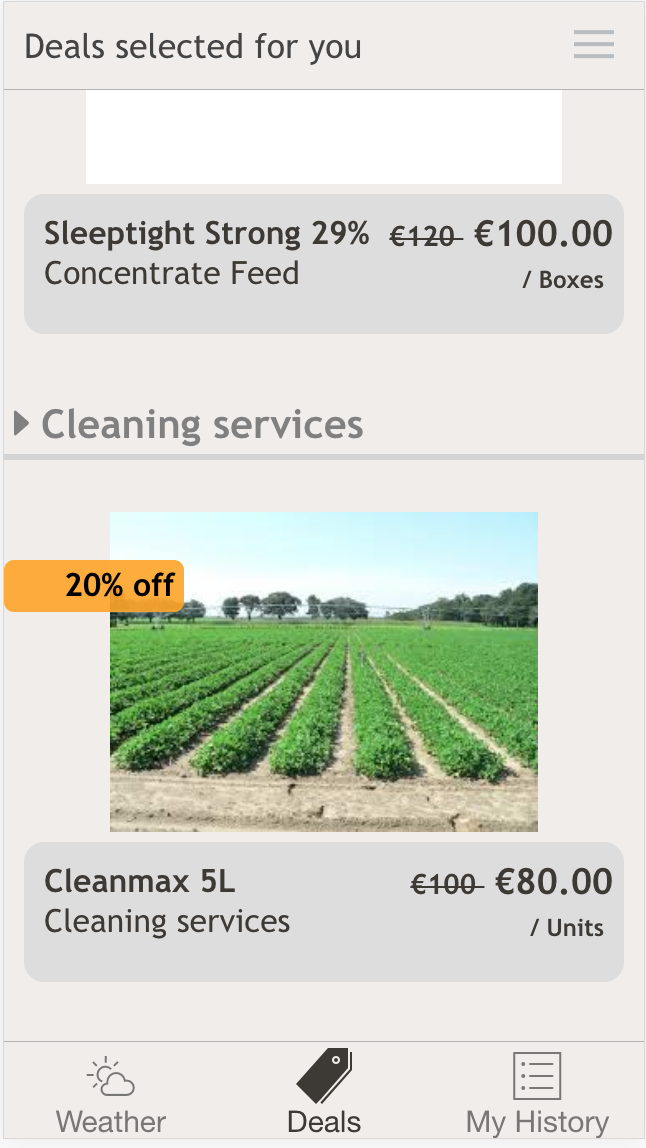
Task: Tap the Weather sun-cloud icon
Action: (x=110, y=1077)
